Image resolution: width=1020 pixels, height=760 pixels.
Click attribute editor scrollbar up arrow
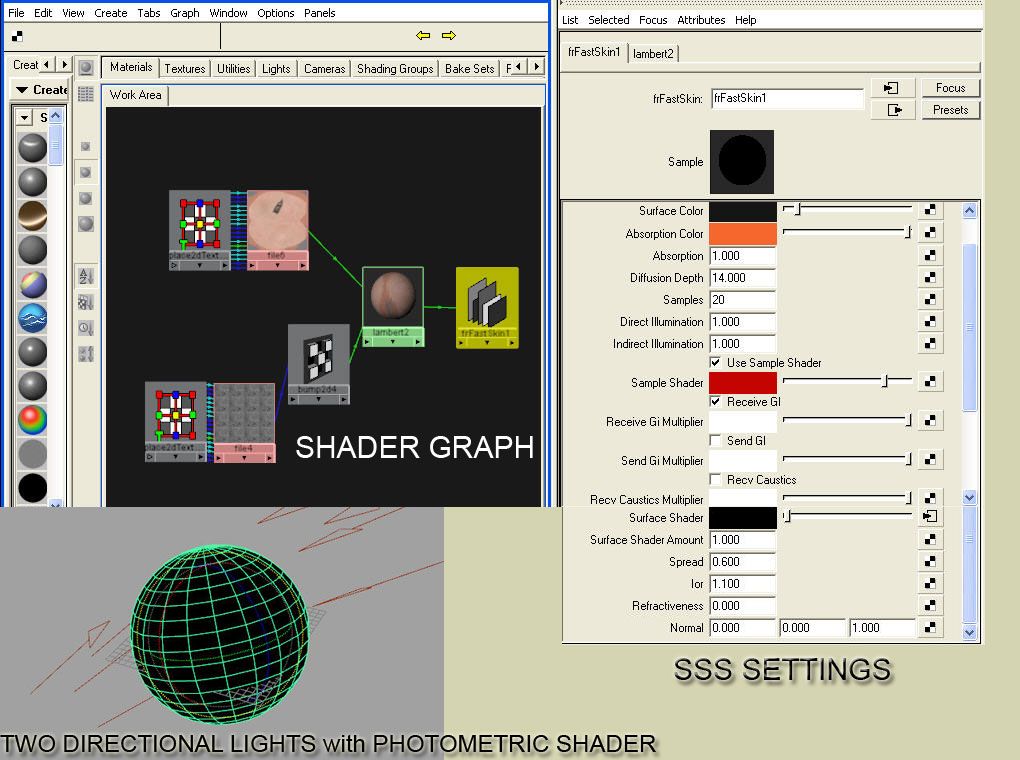(969, 210)
